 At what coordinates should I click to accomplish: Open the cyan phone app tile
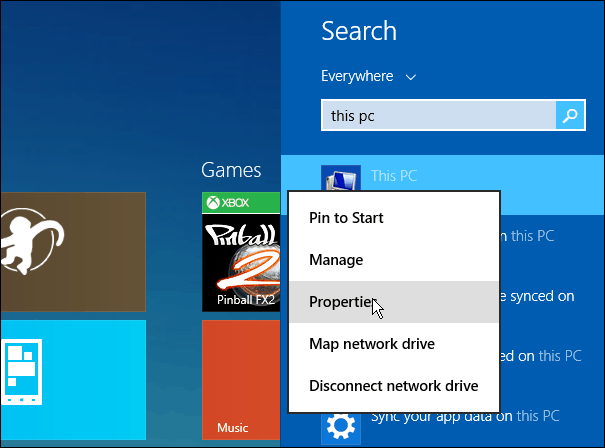(73, 380)
